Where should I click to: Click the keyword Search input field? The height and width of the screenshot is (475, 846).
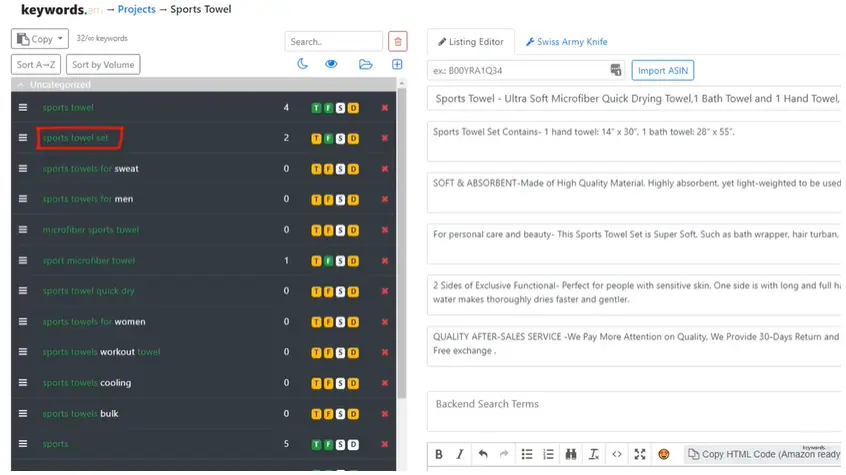(x=333, y=42)
